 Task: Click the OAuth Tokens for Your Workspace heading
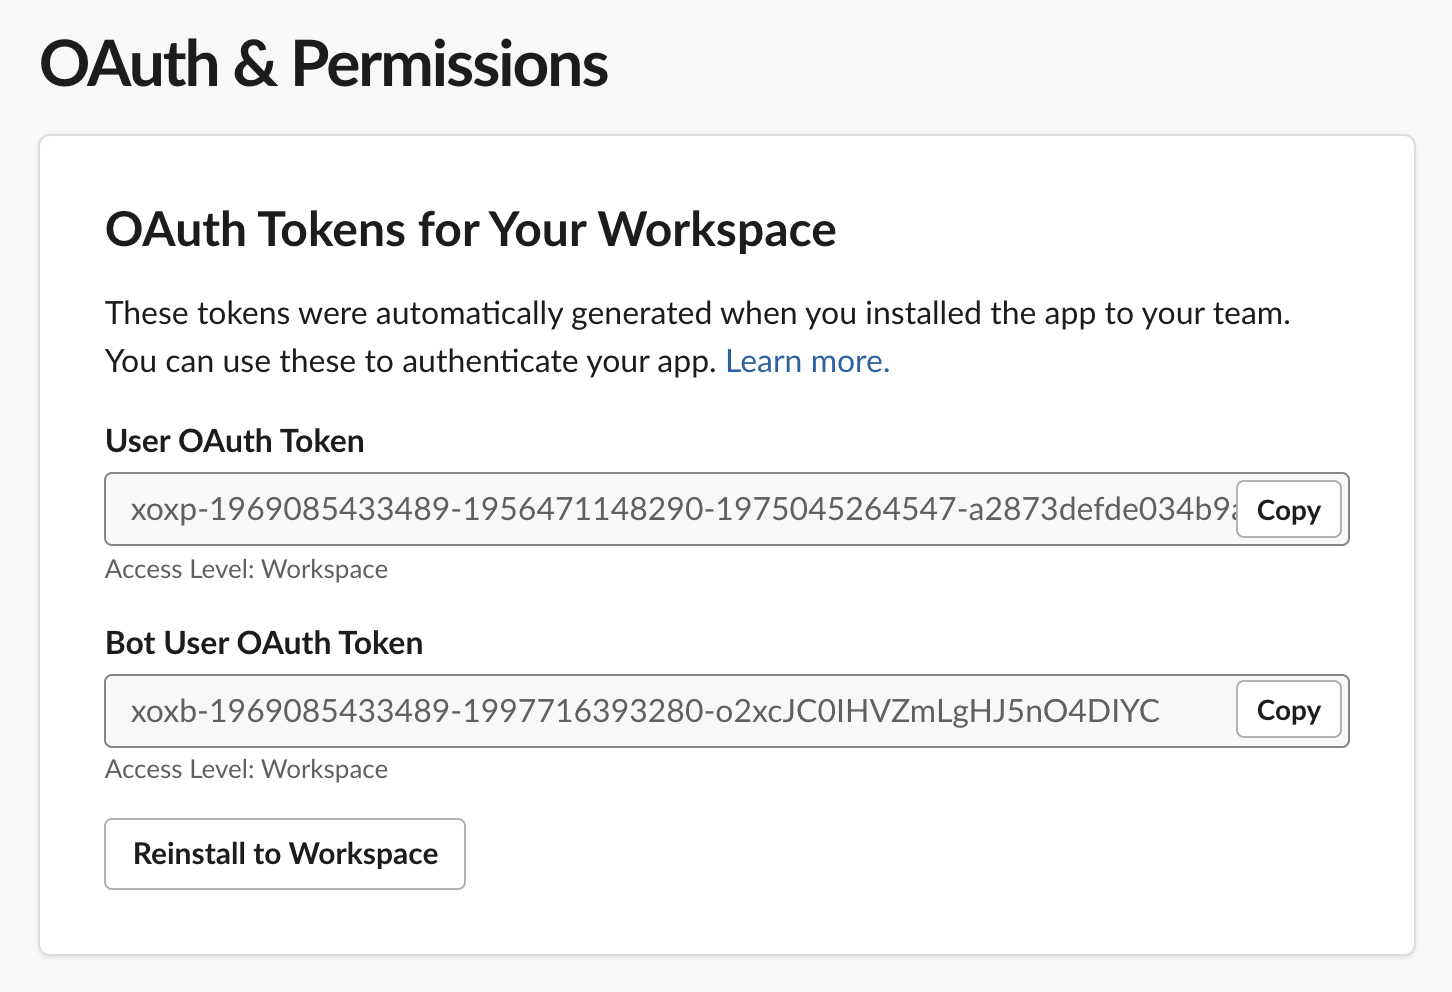pyautogui.click(x=471, y=229)
